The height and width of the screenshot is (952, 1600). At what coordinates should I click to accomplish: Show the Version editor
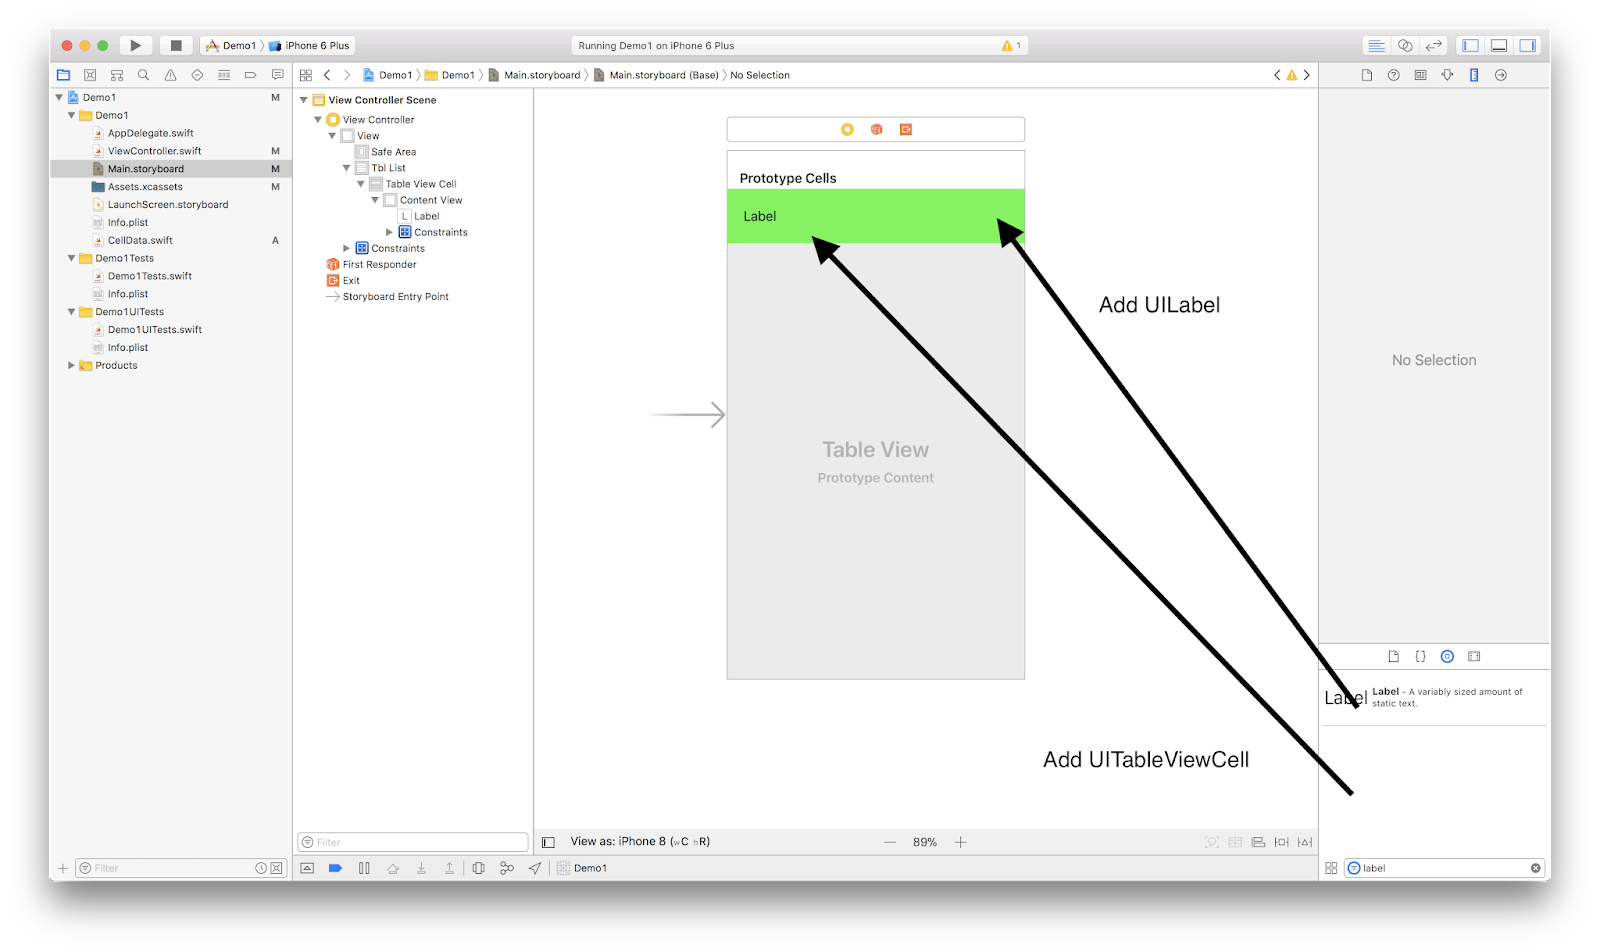[x=1434, y=45]
